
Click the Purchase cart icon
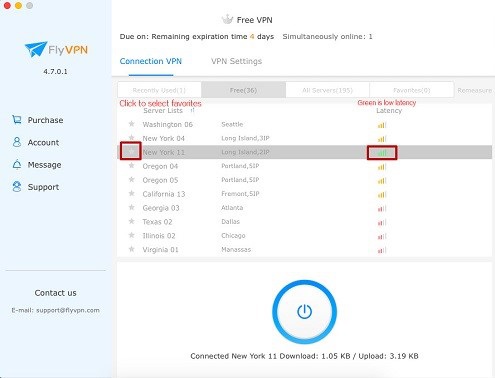(x=17, y=119)
